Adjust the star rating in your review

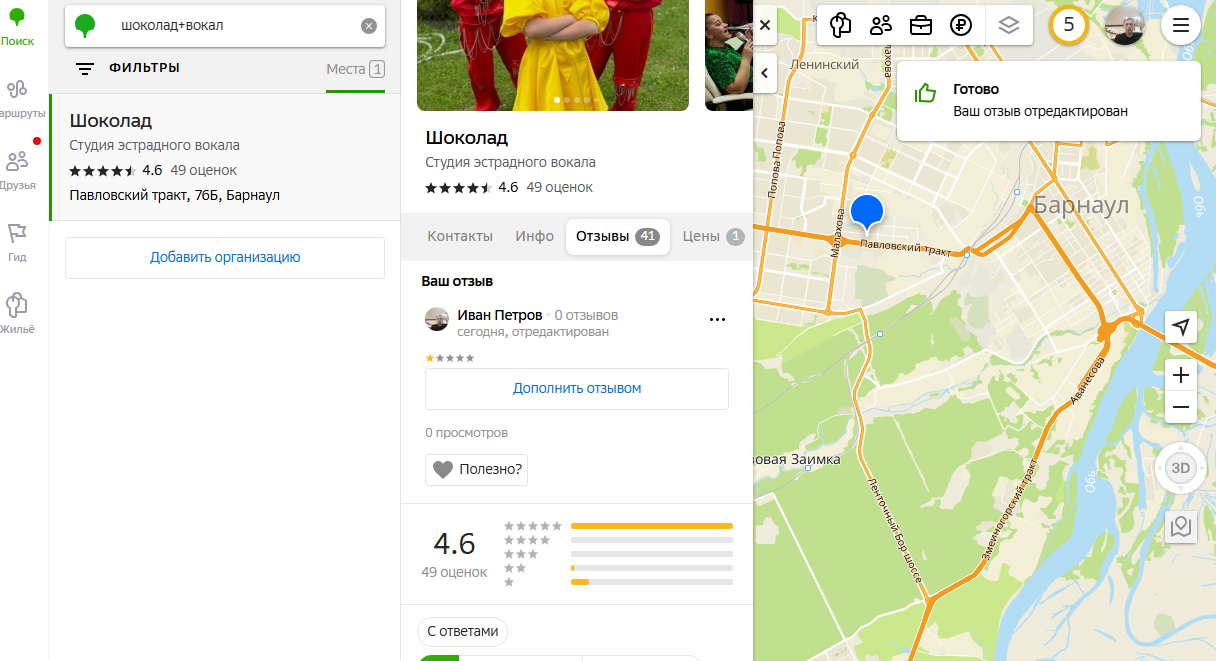pyautogui.click(x=450, y=357)
